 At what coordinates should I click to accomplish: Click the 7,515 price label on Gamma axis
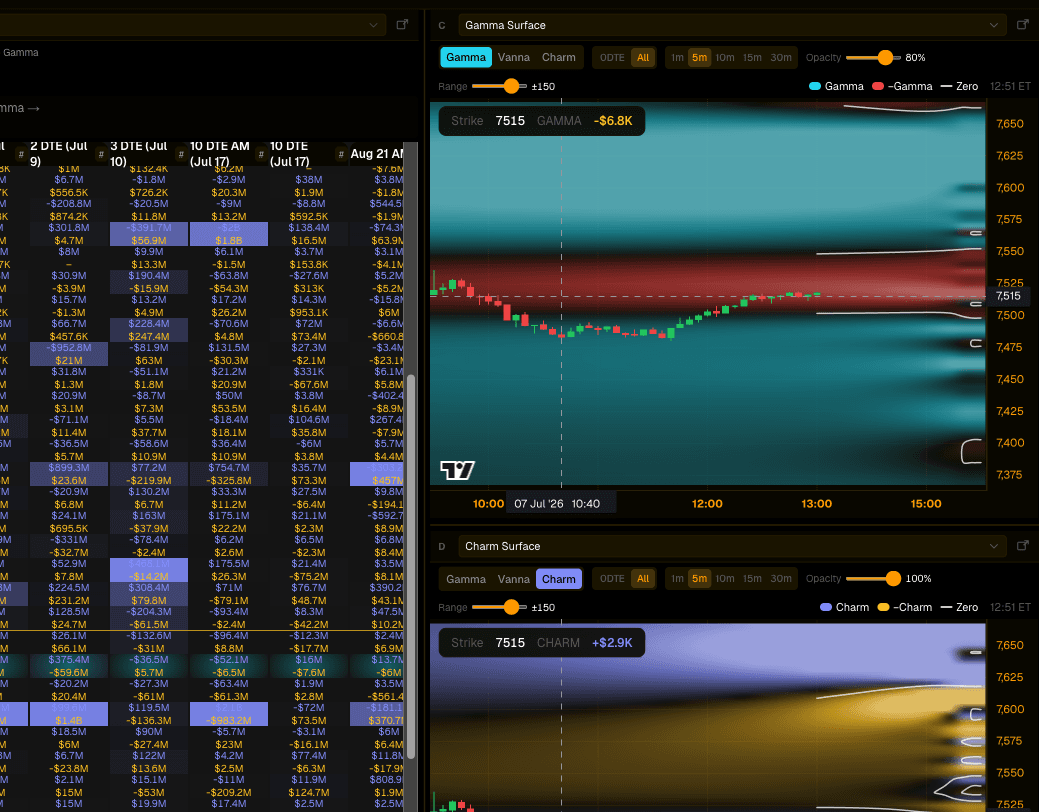coord(1009,296)
